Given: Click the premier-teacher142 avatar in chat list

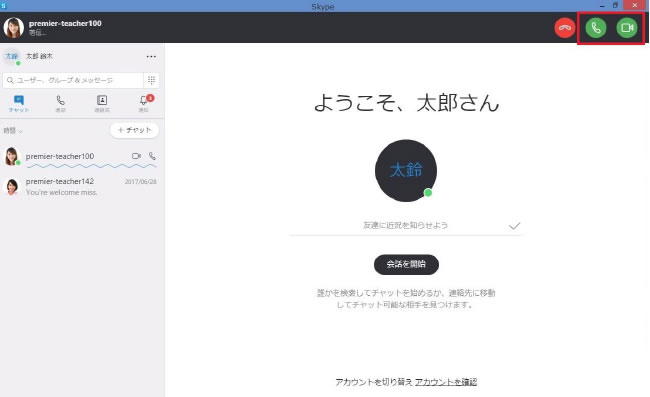Looking at the screenshot, I should click(12, 187).
